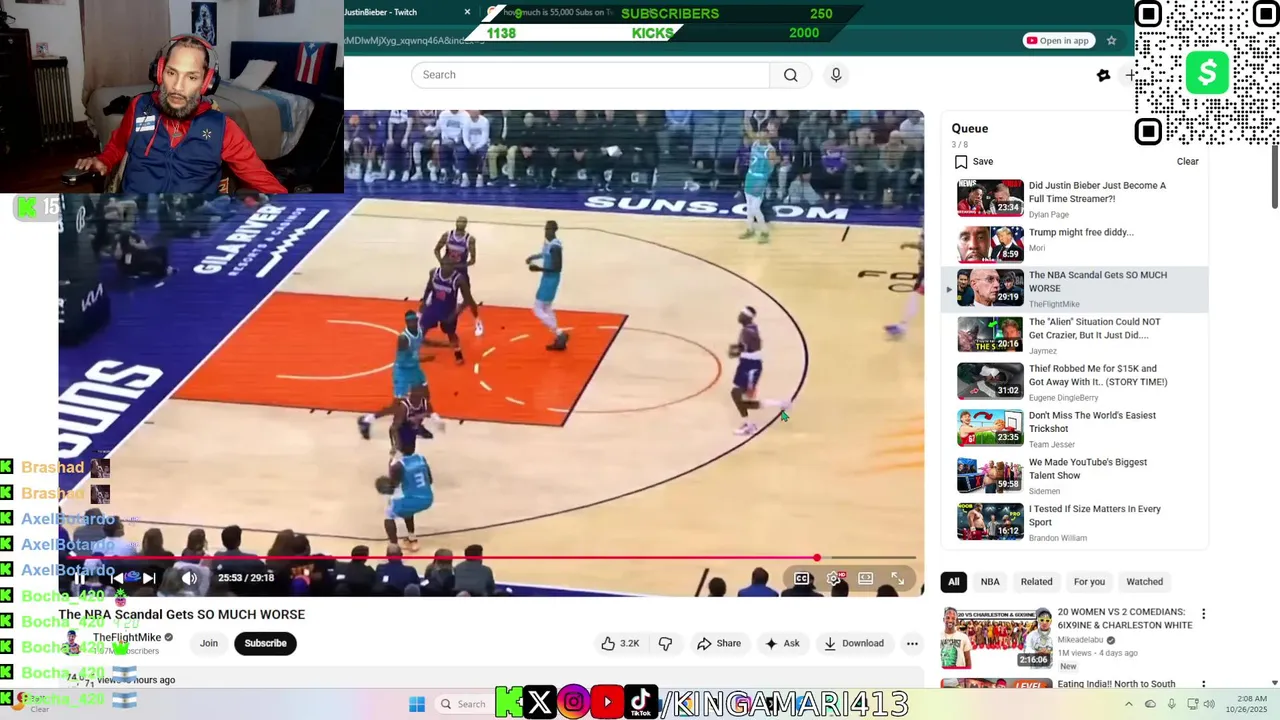Viewport: 1280px width, 720px height.
Task: Click the scrollbar down arrow
Action: pyautogui.click(x=1274, y=683)
